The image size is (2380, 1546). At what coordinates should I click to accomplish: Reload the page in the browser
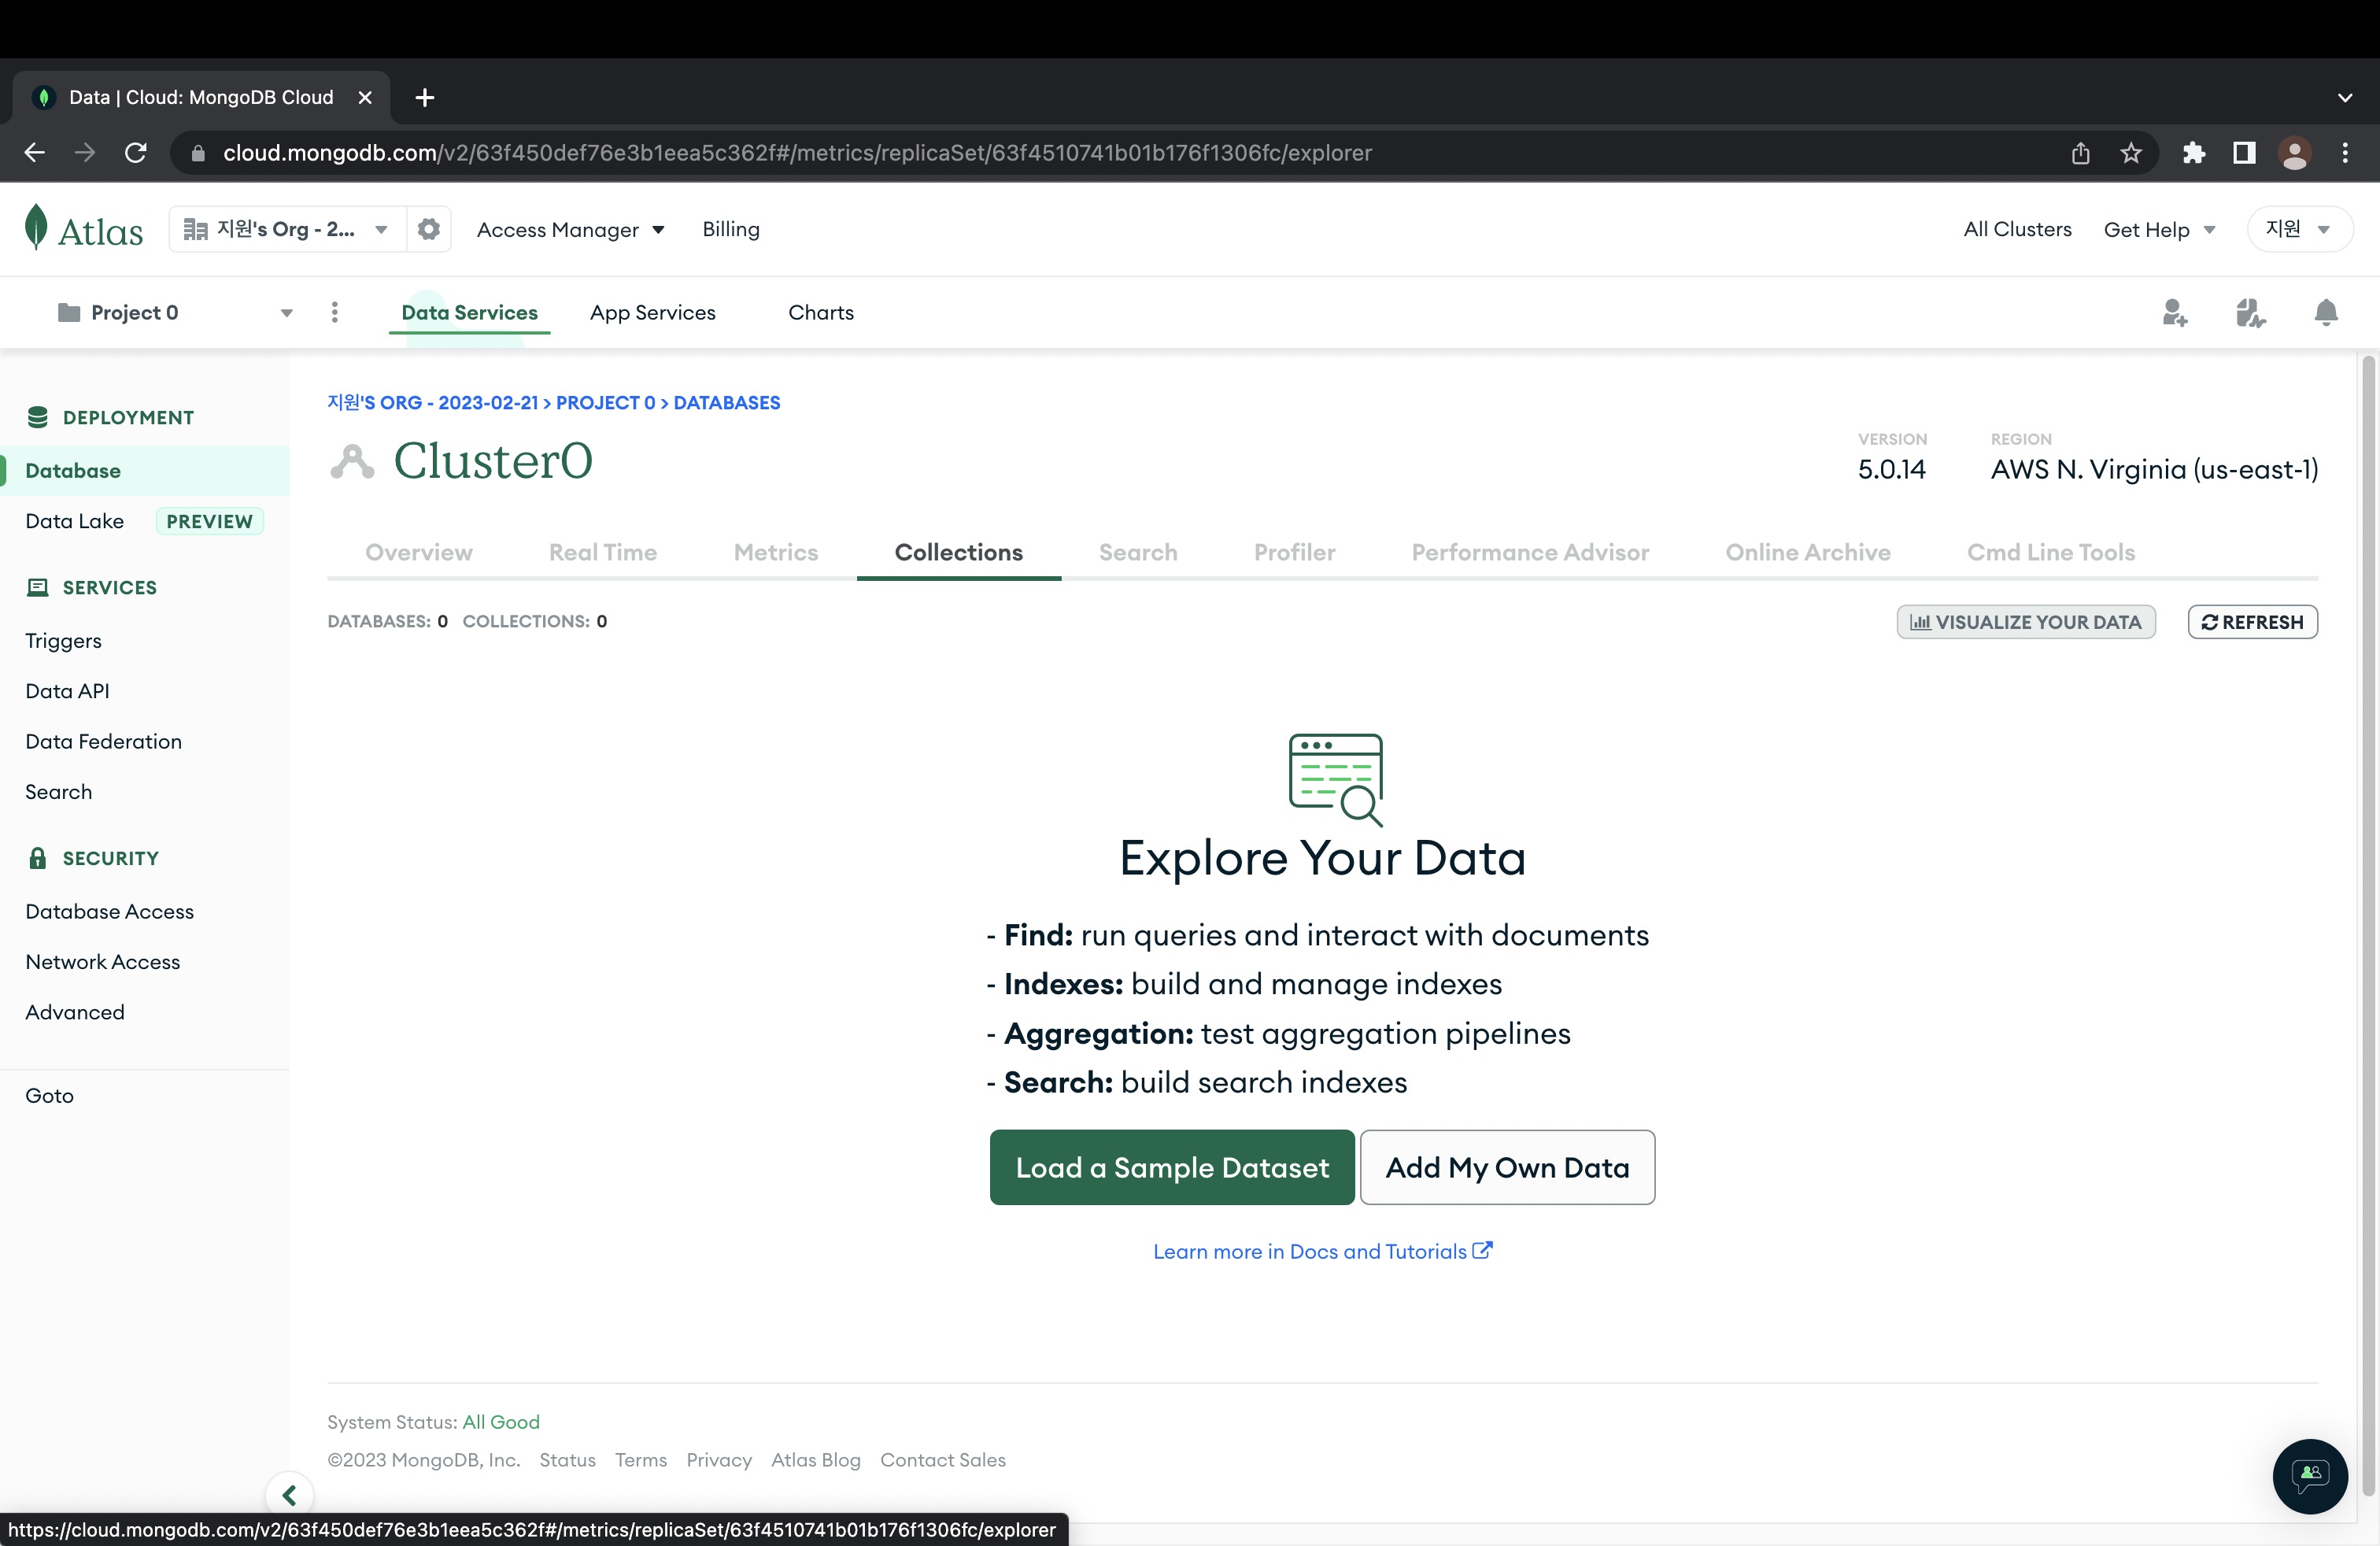point(136,153)
